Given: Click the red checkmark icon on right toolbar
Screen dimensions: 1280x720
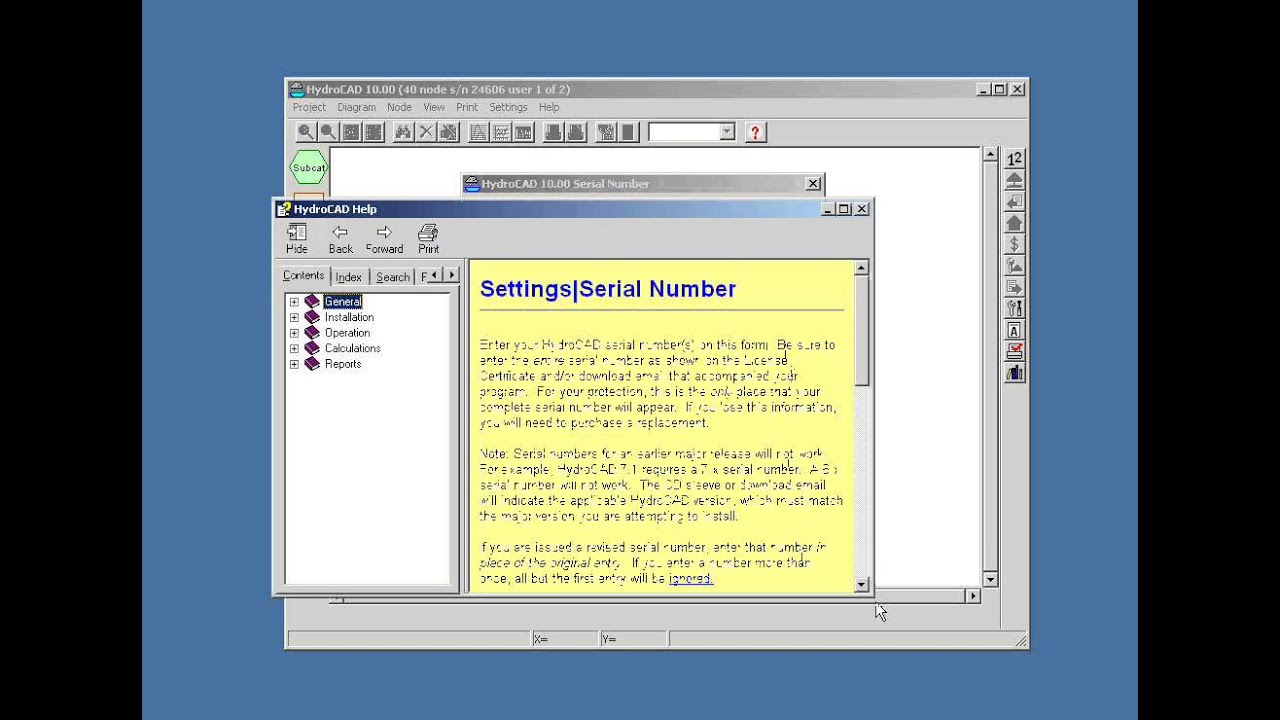Looking at the screenshot, I should 1014,351.
